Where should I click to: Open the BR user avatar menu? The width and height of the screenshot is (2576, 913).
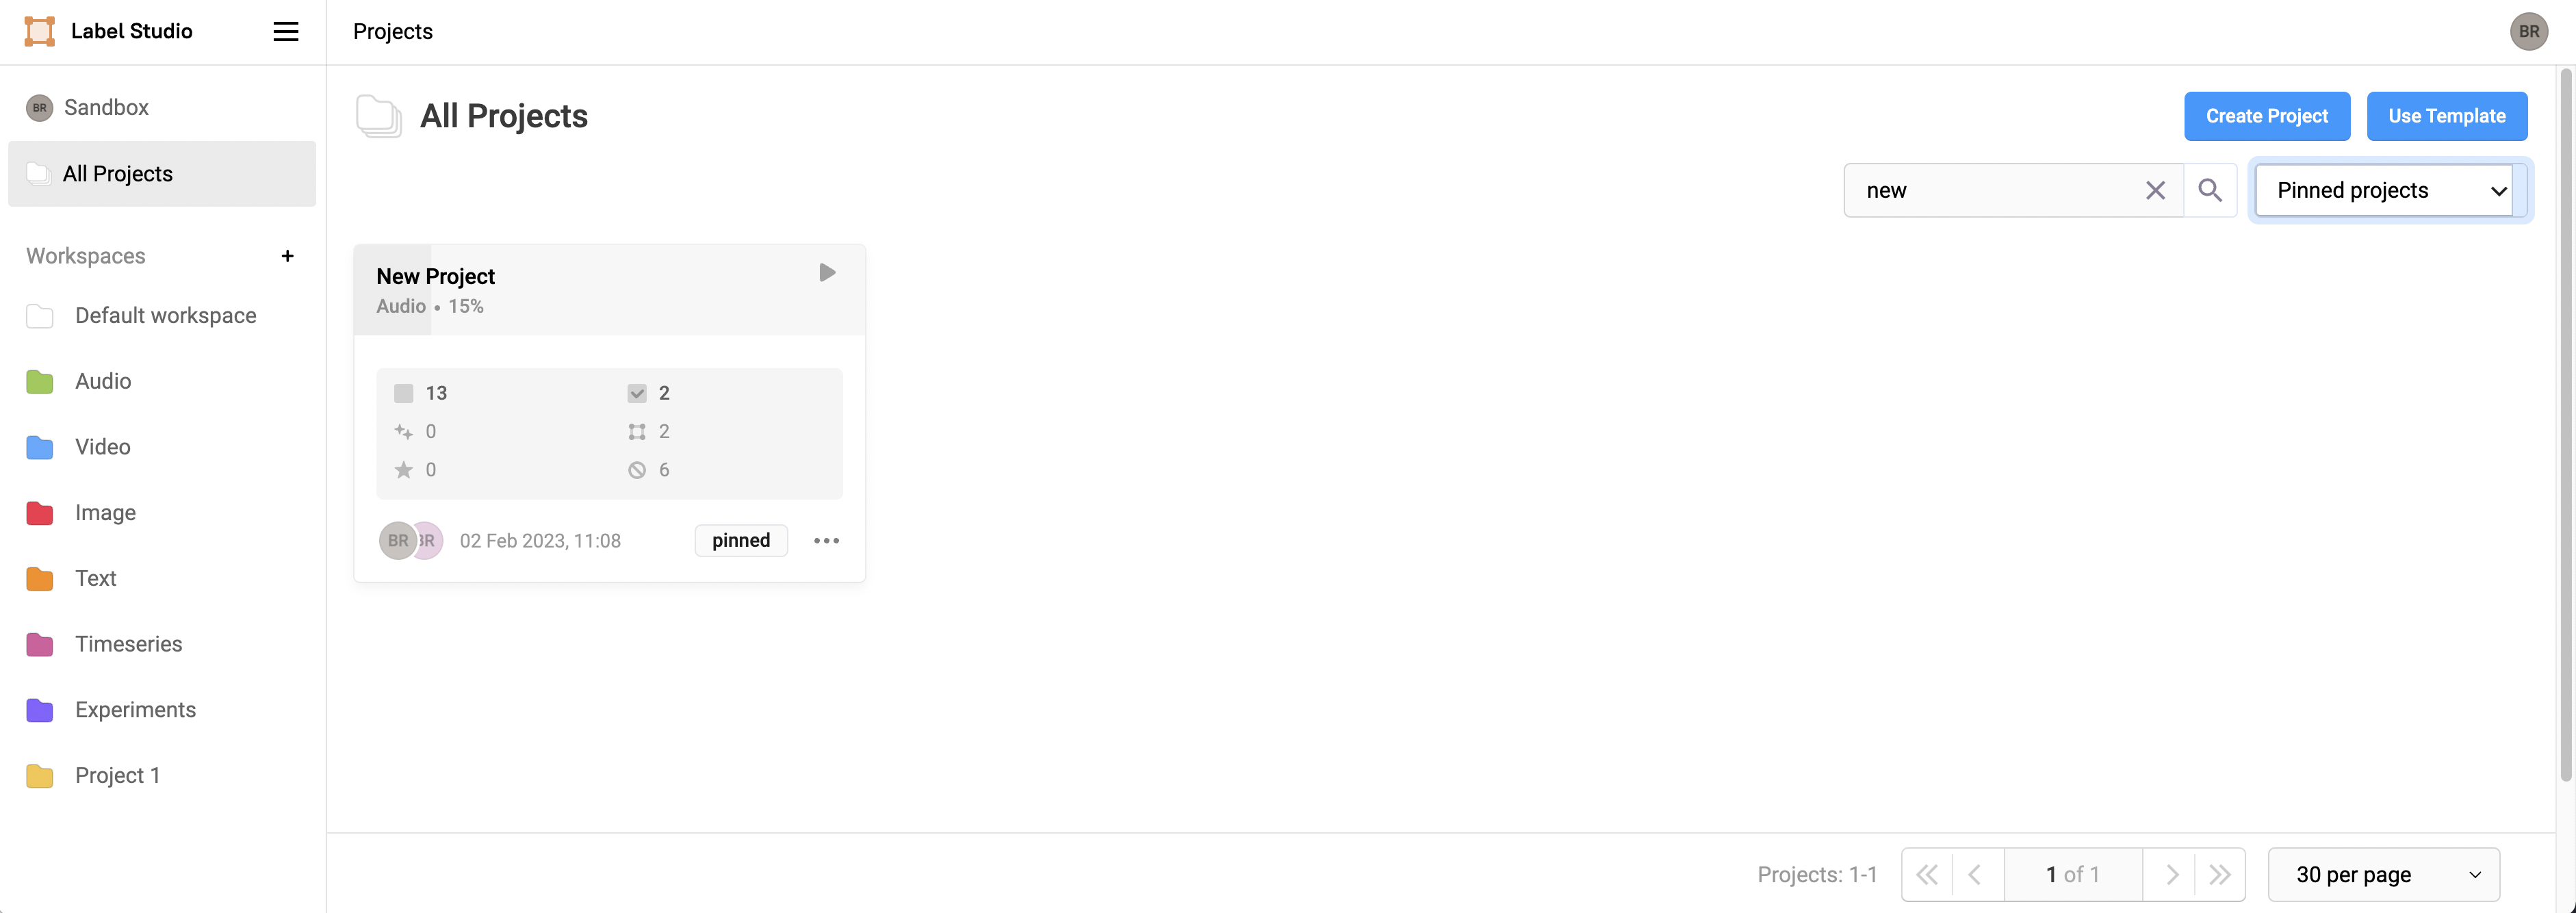tap(2528, 32)
